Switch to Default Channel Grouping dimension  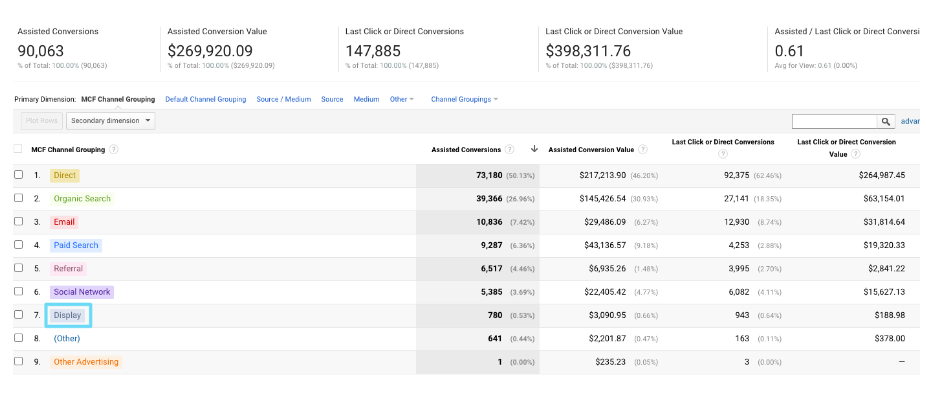(x=206, y=99)
